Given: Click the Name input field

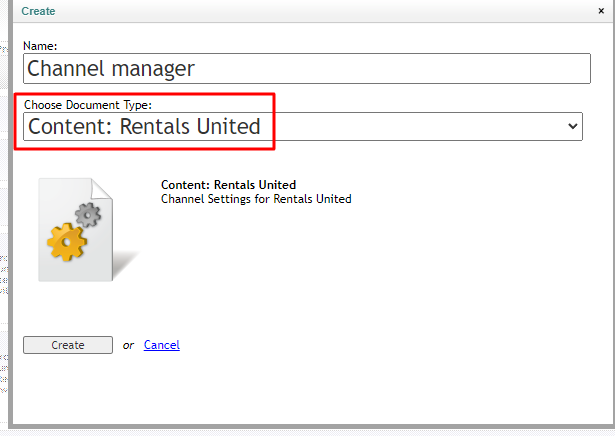Looking at the screenshot, I should pyautogui.click(x=307, y=69).
